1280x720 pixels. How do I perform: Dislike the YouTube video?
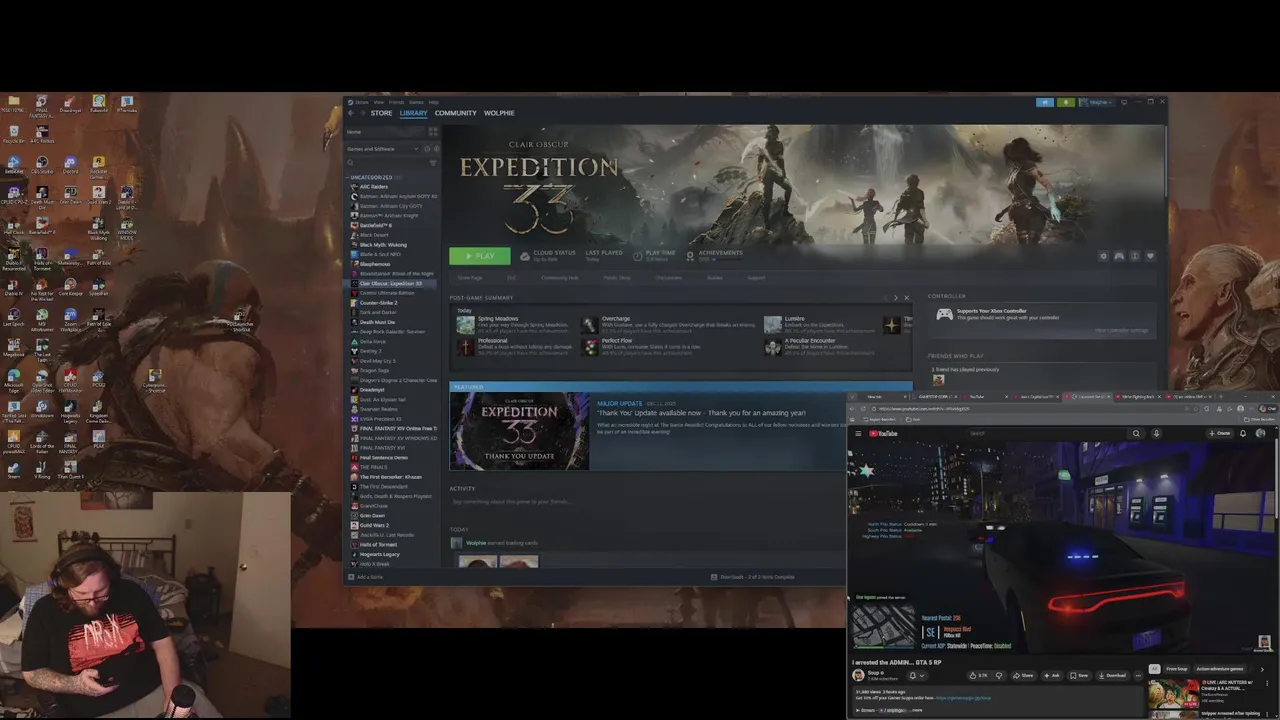(x=999, y=675)
